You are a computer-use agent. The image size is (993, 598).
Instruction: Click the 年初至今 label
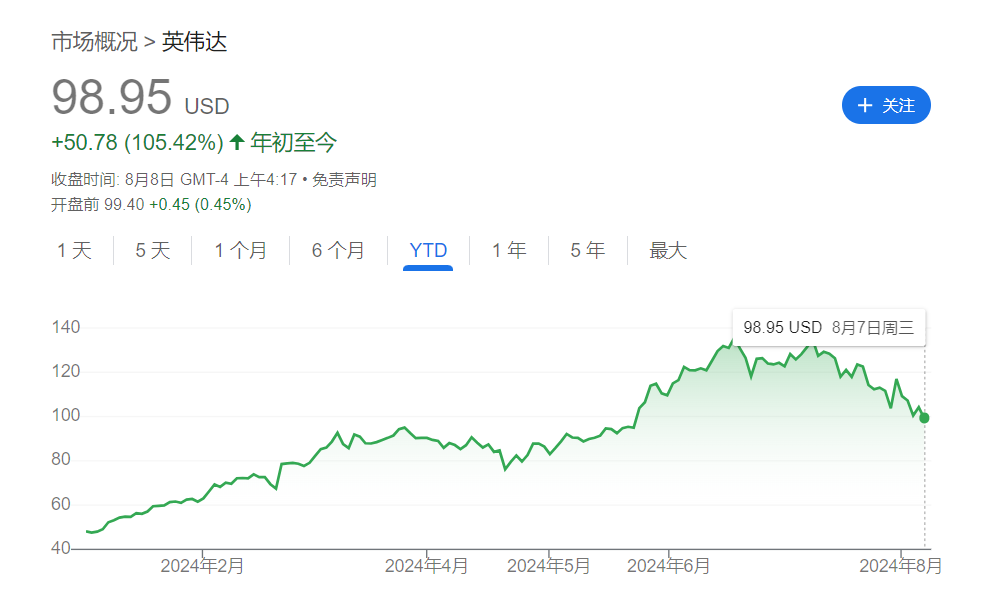(293, 143)
